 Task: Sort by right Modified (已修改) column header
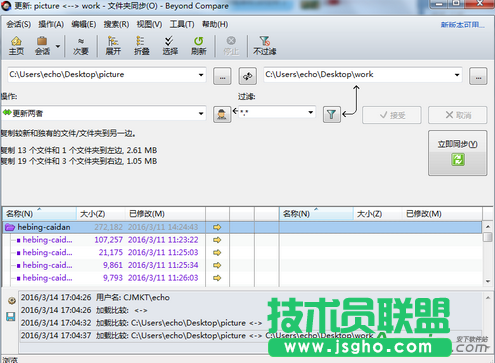(x=442, y=214)
